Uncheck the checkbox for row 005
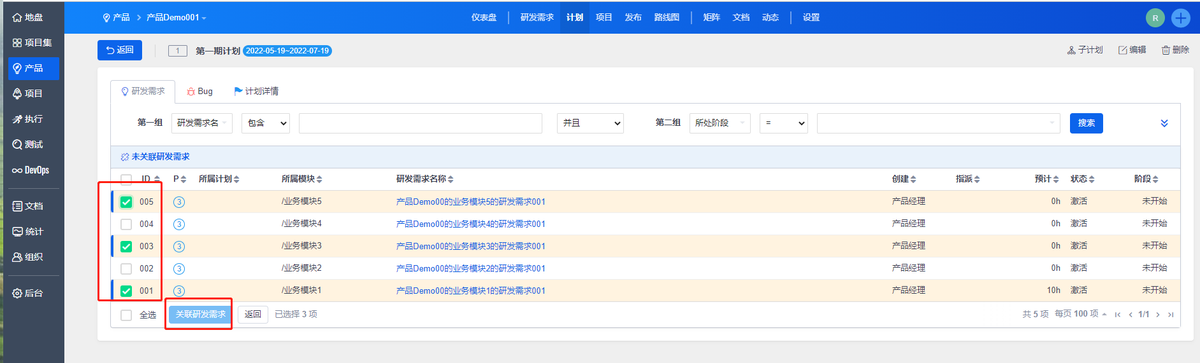This screenshot has width=1200, height=363. pyautogui.click(x=126, y=202)
